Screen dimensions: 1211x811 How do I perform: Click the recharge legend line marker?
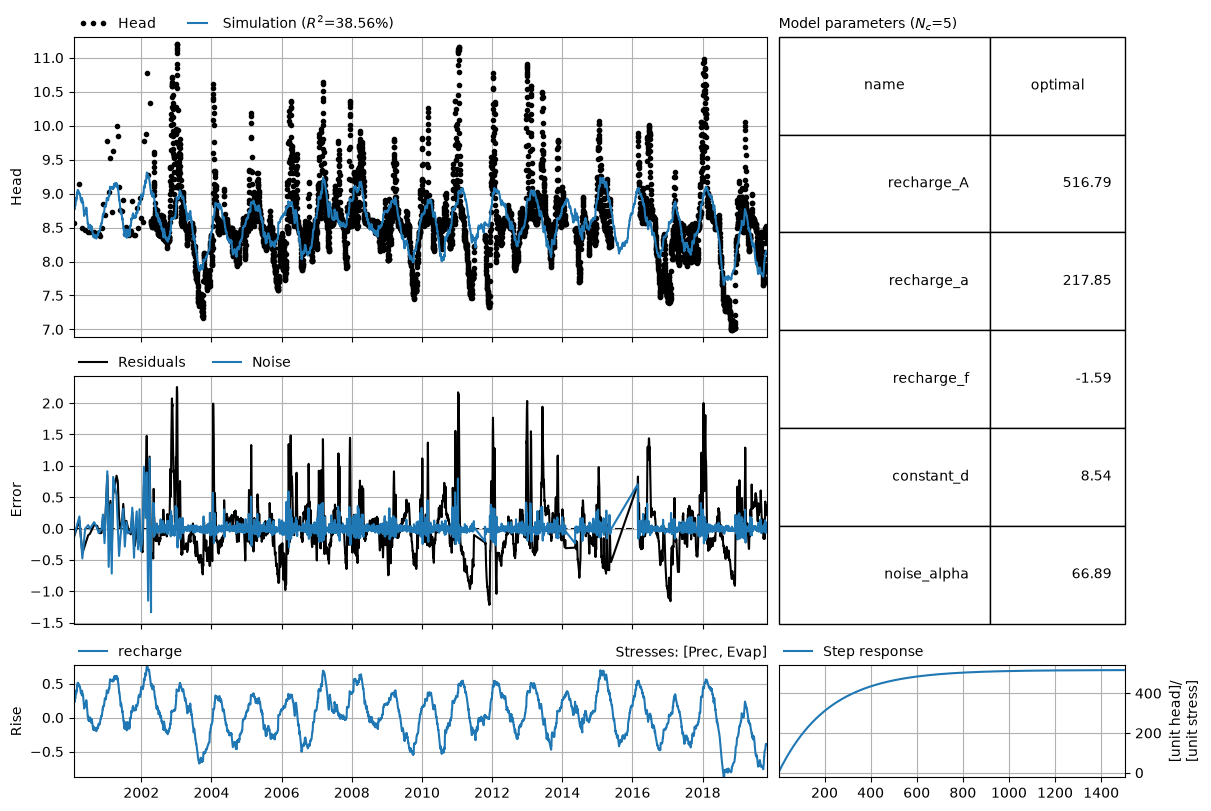(93, 651)
